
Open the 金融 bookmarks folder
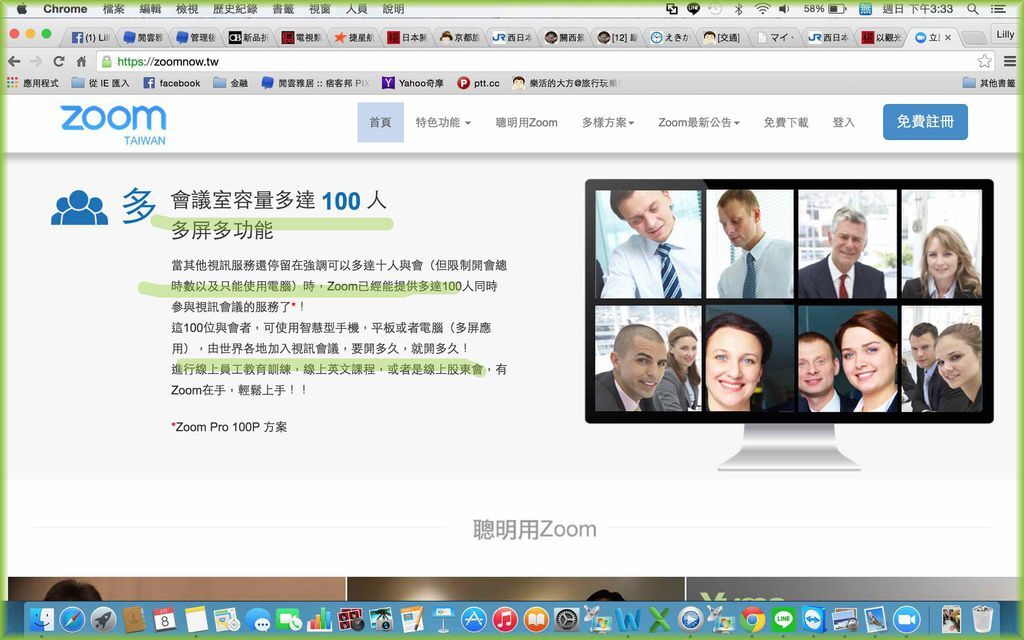tap(231, 83)
